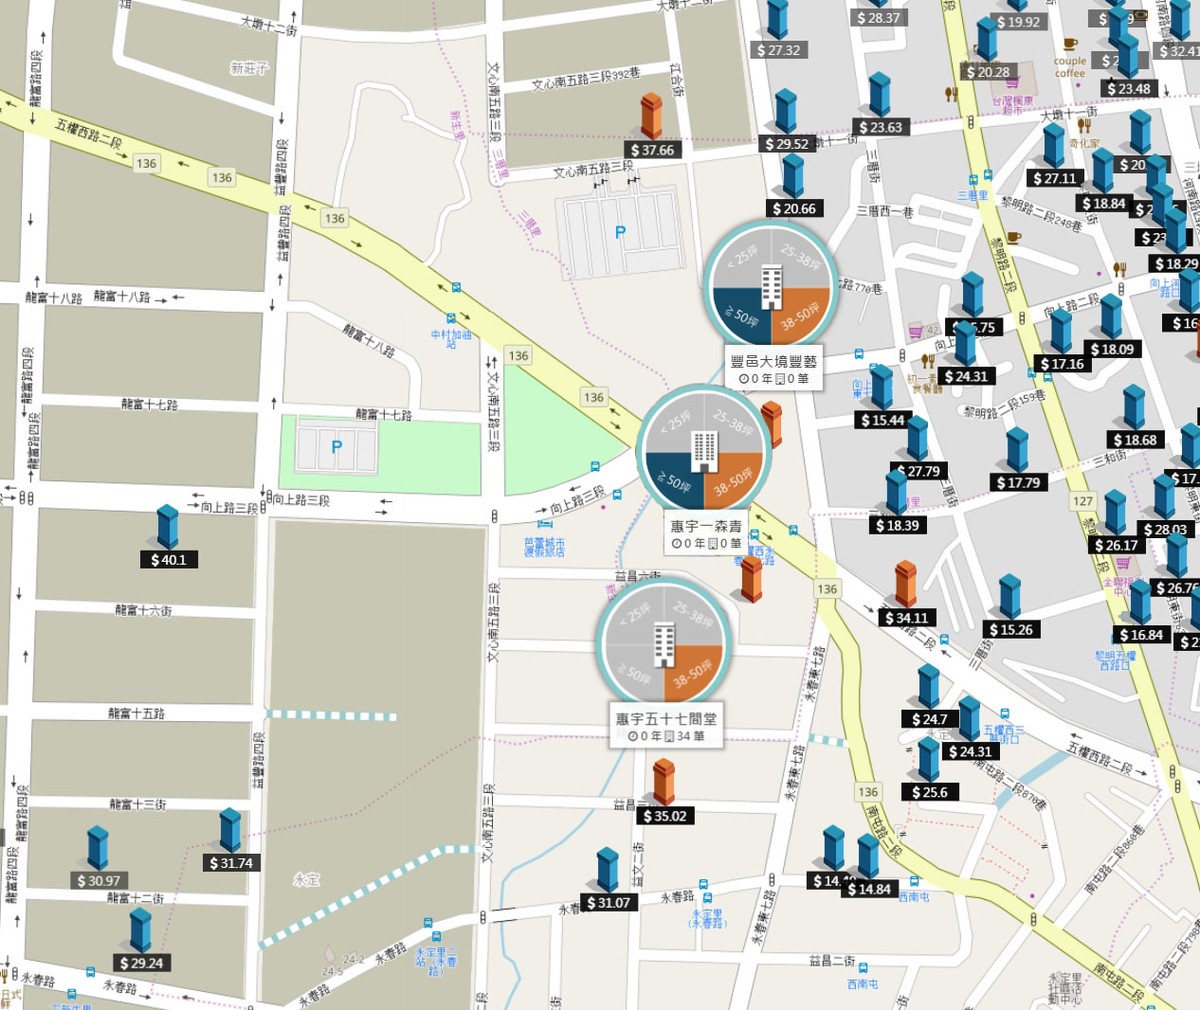Click the building icon inside 豐邑大境豐藝 circle
Screen dimensions: 1200x1010
(x=771, y=287)
